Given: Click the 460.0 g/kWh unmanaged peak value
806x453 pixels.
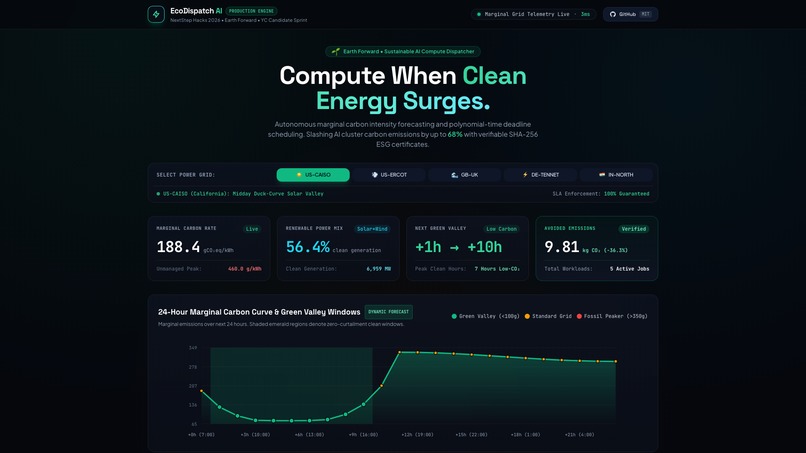Looking at the screenshot, I should pos(245,269).
